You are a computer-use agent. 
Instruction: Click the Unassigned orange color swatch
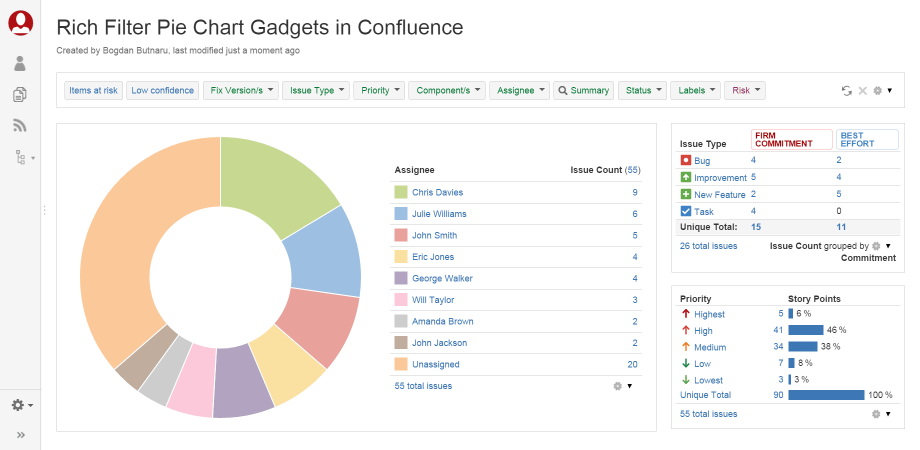401,364
